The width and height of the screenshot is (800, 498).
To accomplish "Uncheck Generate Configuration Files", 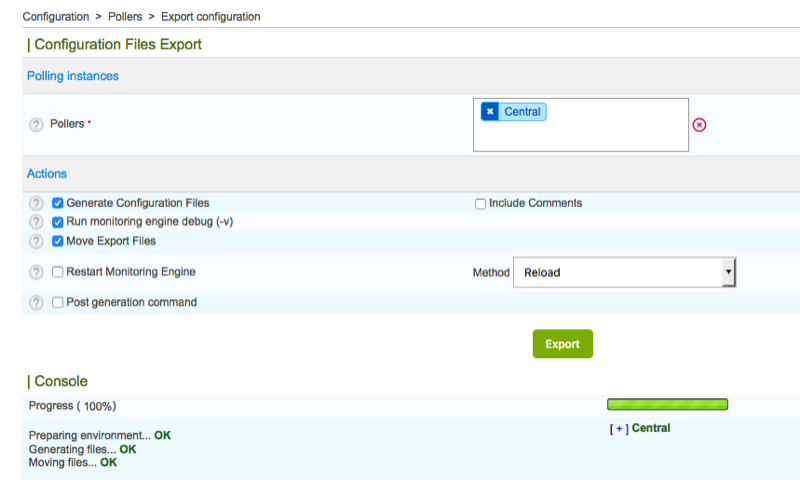I will (x=58, y=203).
